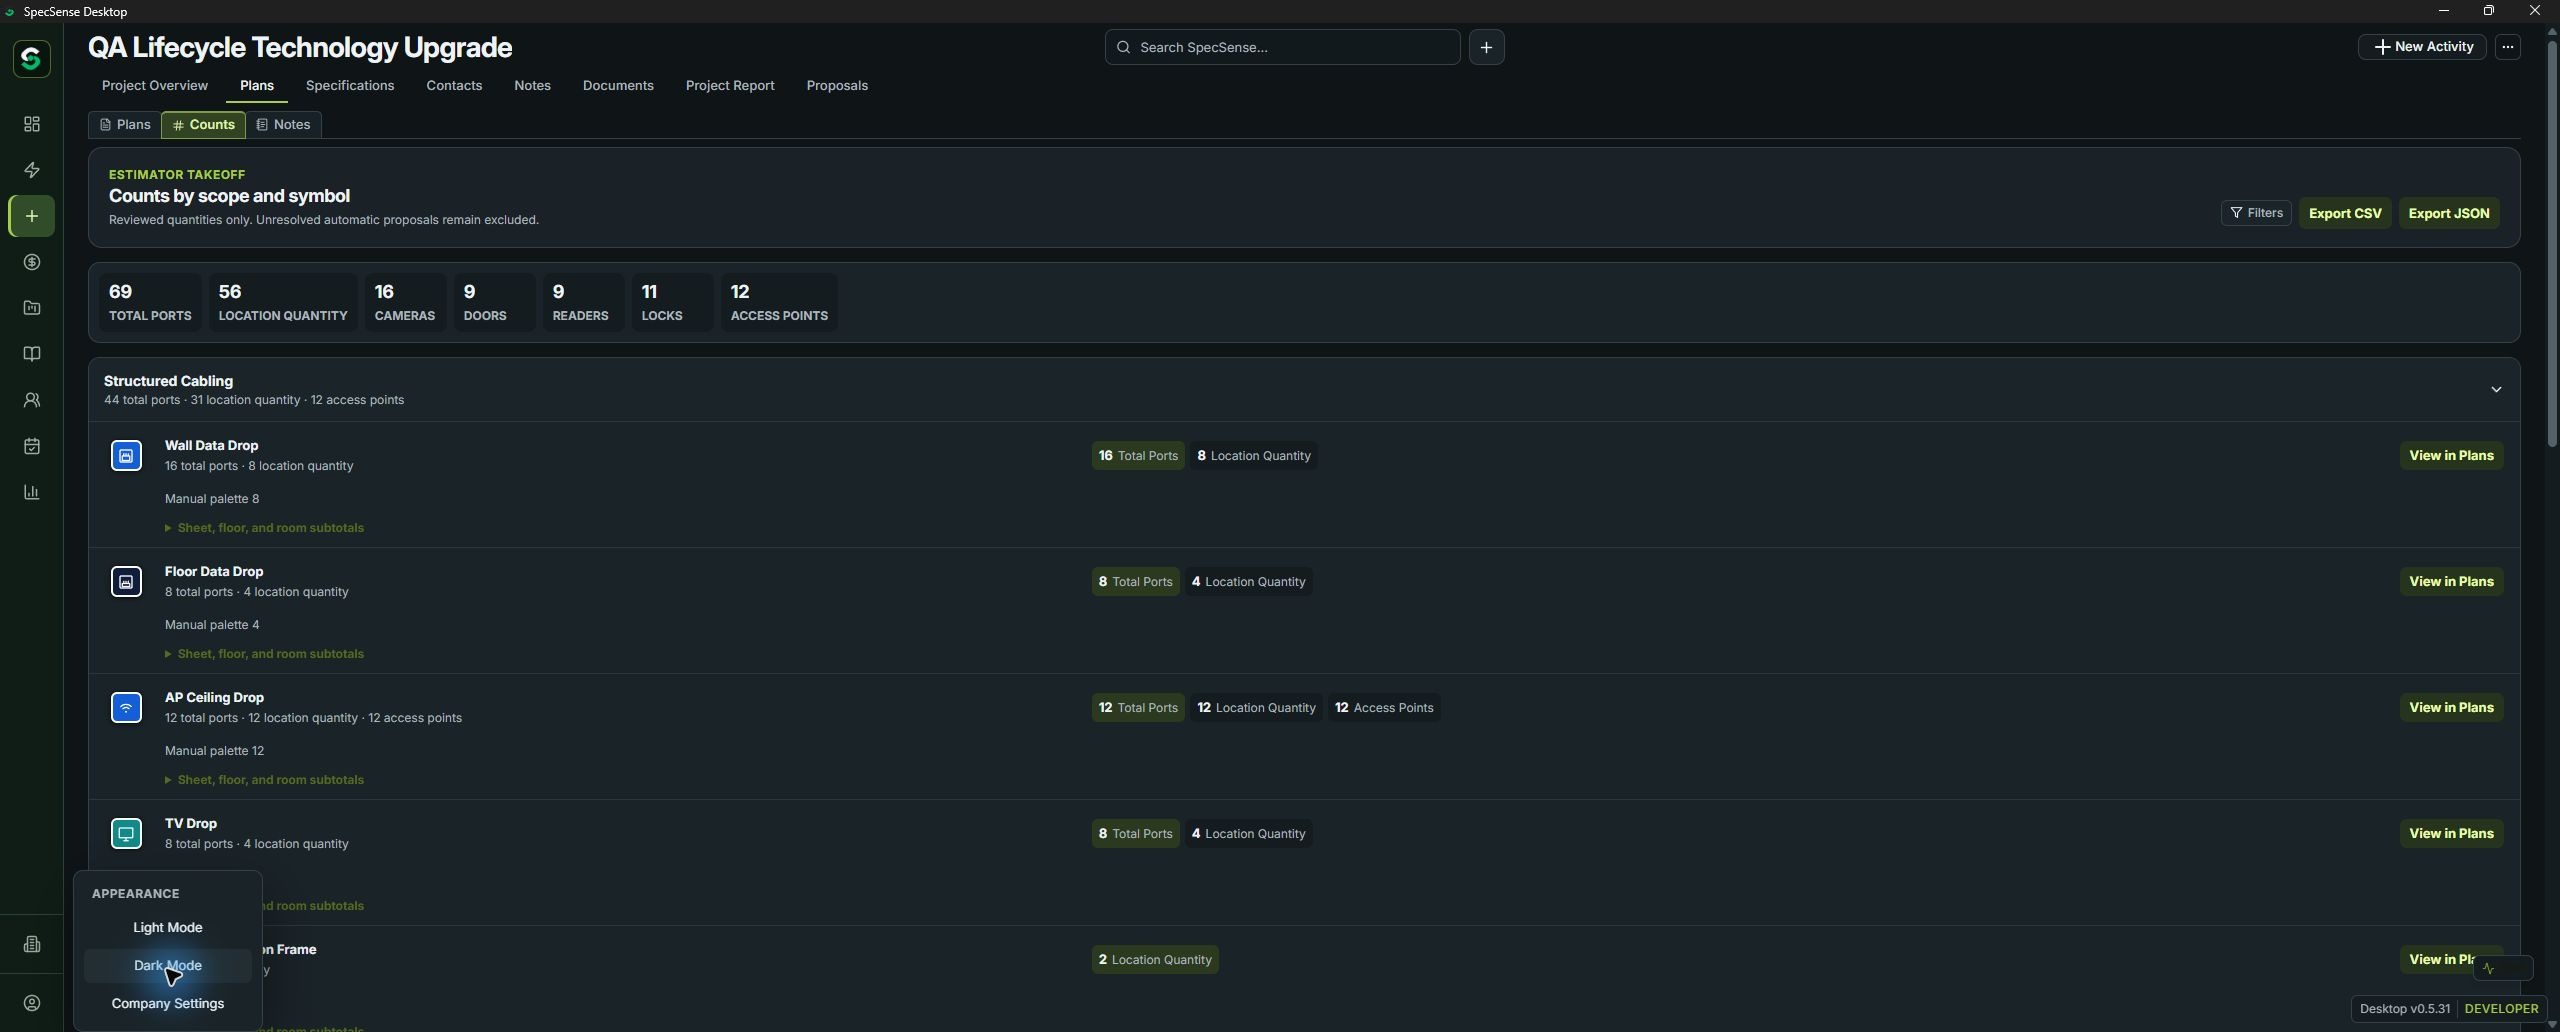Viewport: 2560px width, 1032px height.
Task: Click the 69 Total Ports summary card
Action: click(x=150, y=302)
